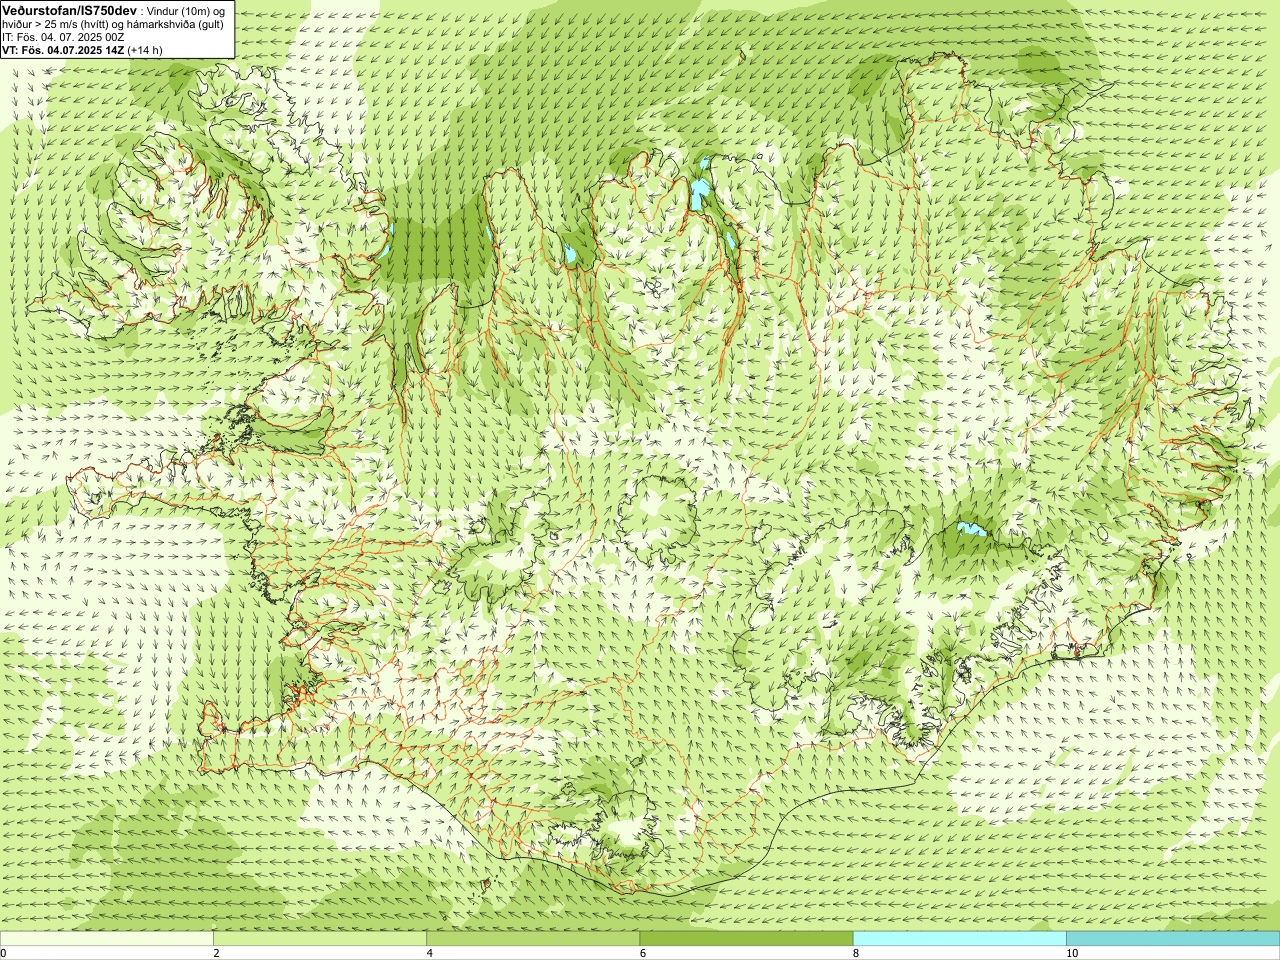Viewport: 1280px width, 960px height.
Task: Click the legend tick label '4'
Action: [430, 953]
